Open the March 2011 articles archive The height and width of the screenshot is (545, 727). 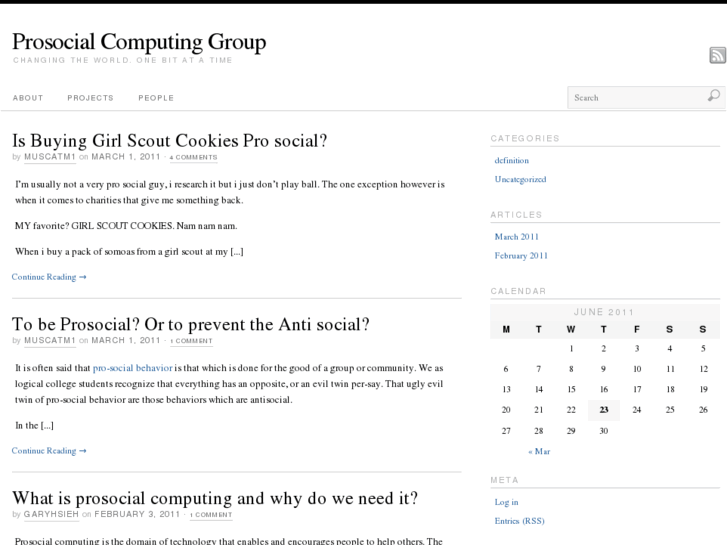point(516,237)
